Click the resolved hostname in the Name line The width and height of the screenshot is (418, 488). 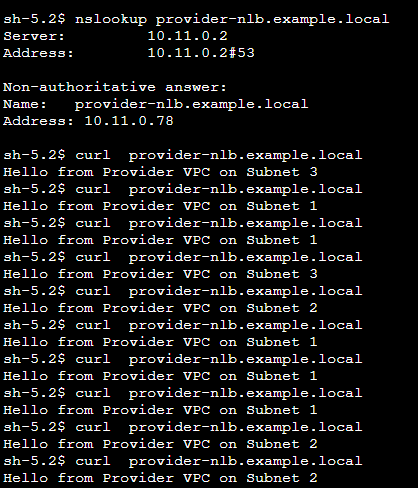[191, 104]
